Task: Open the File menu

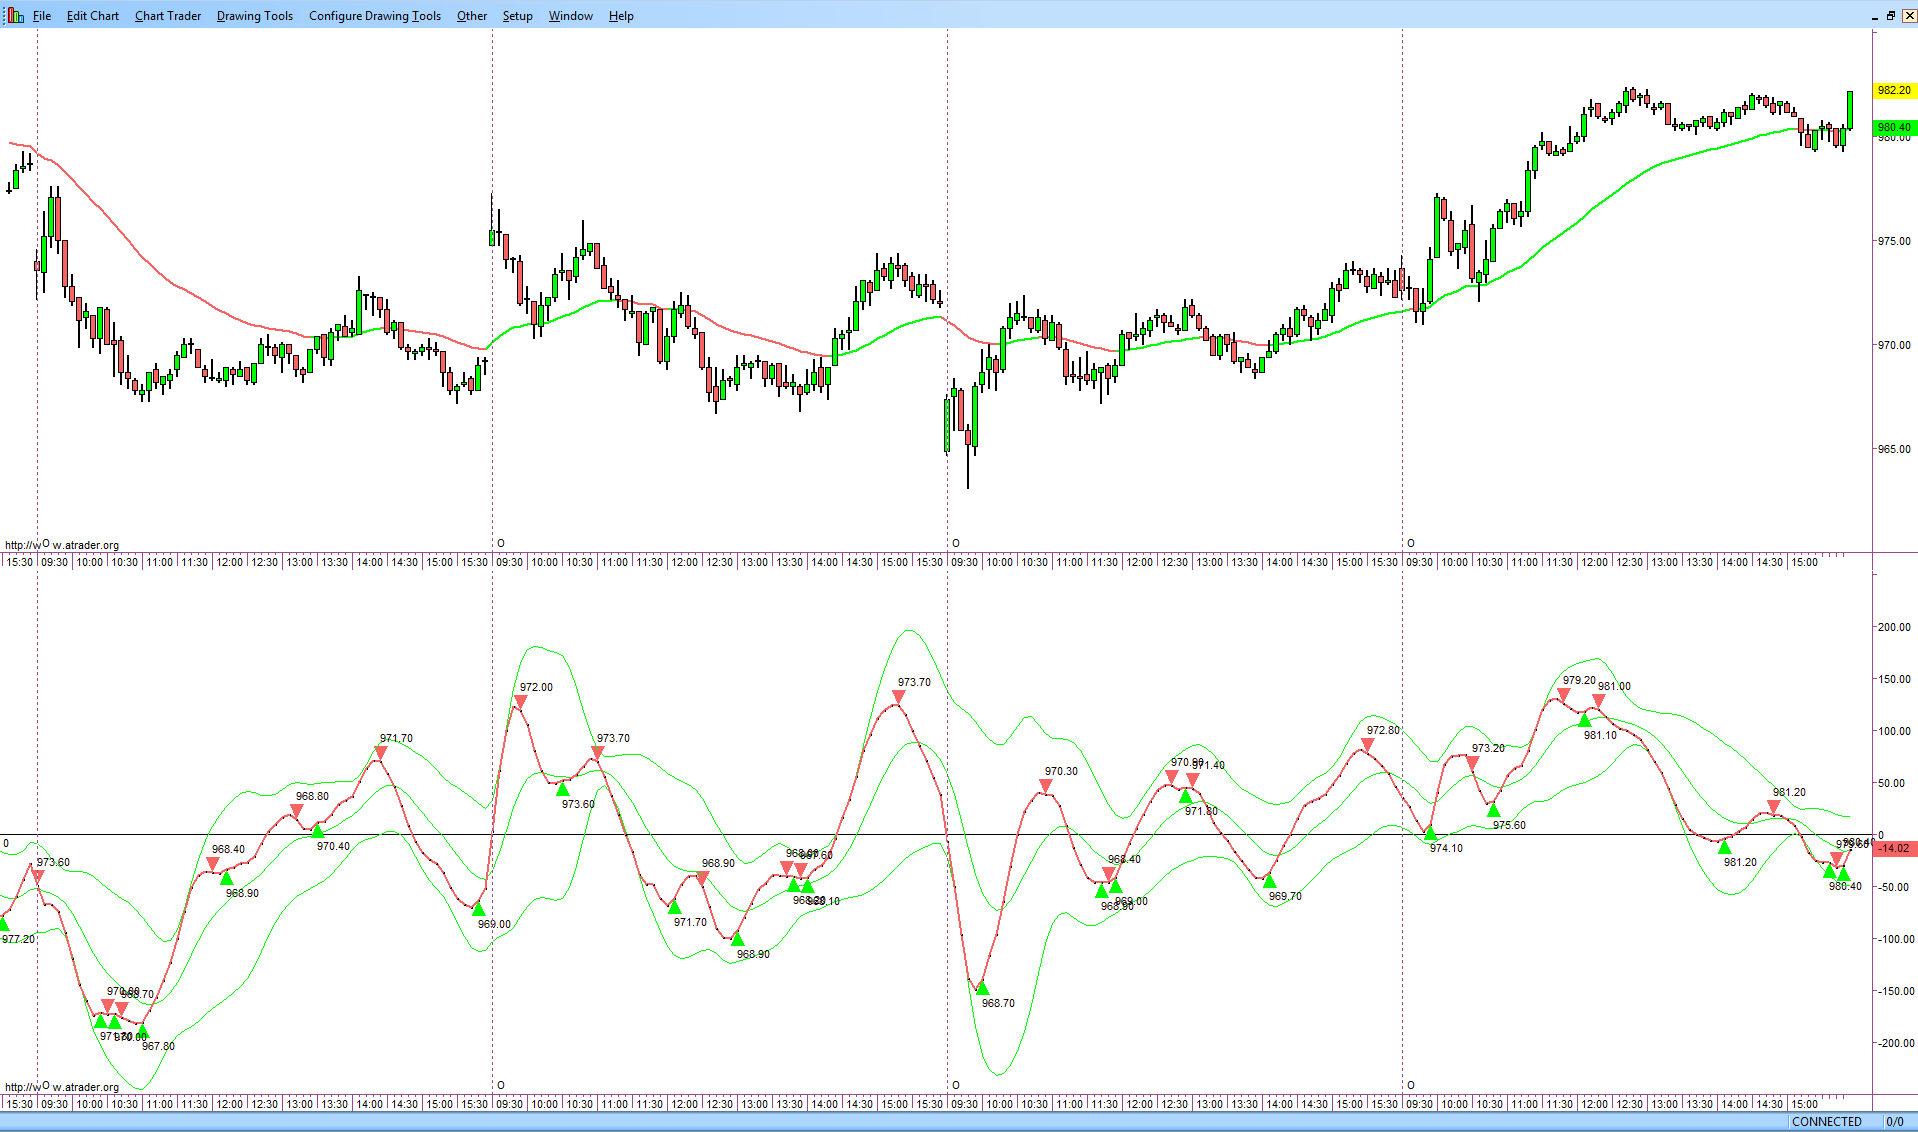Action: [42, 16]
